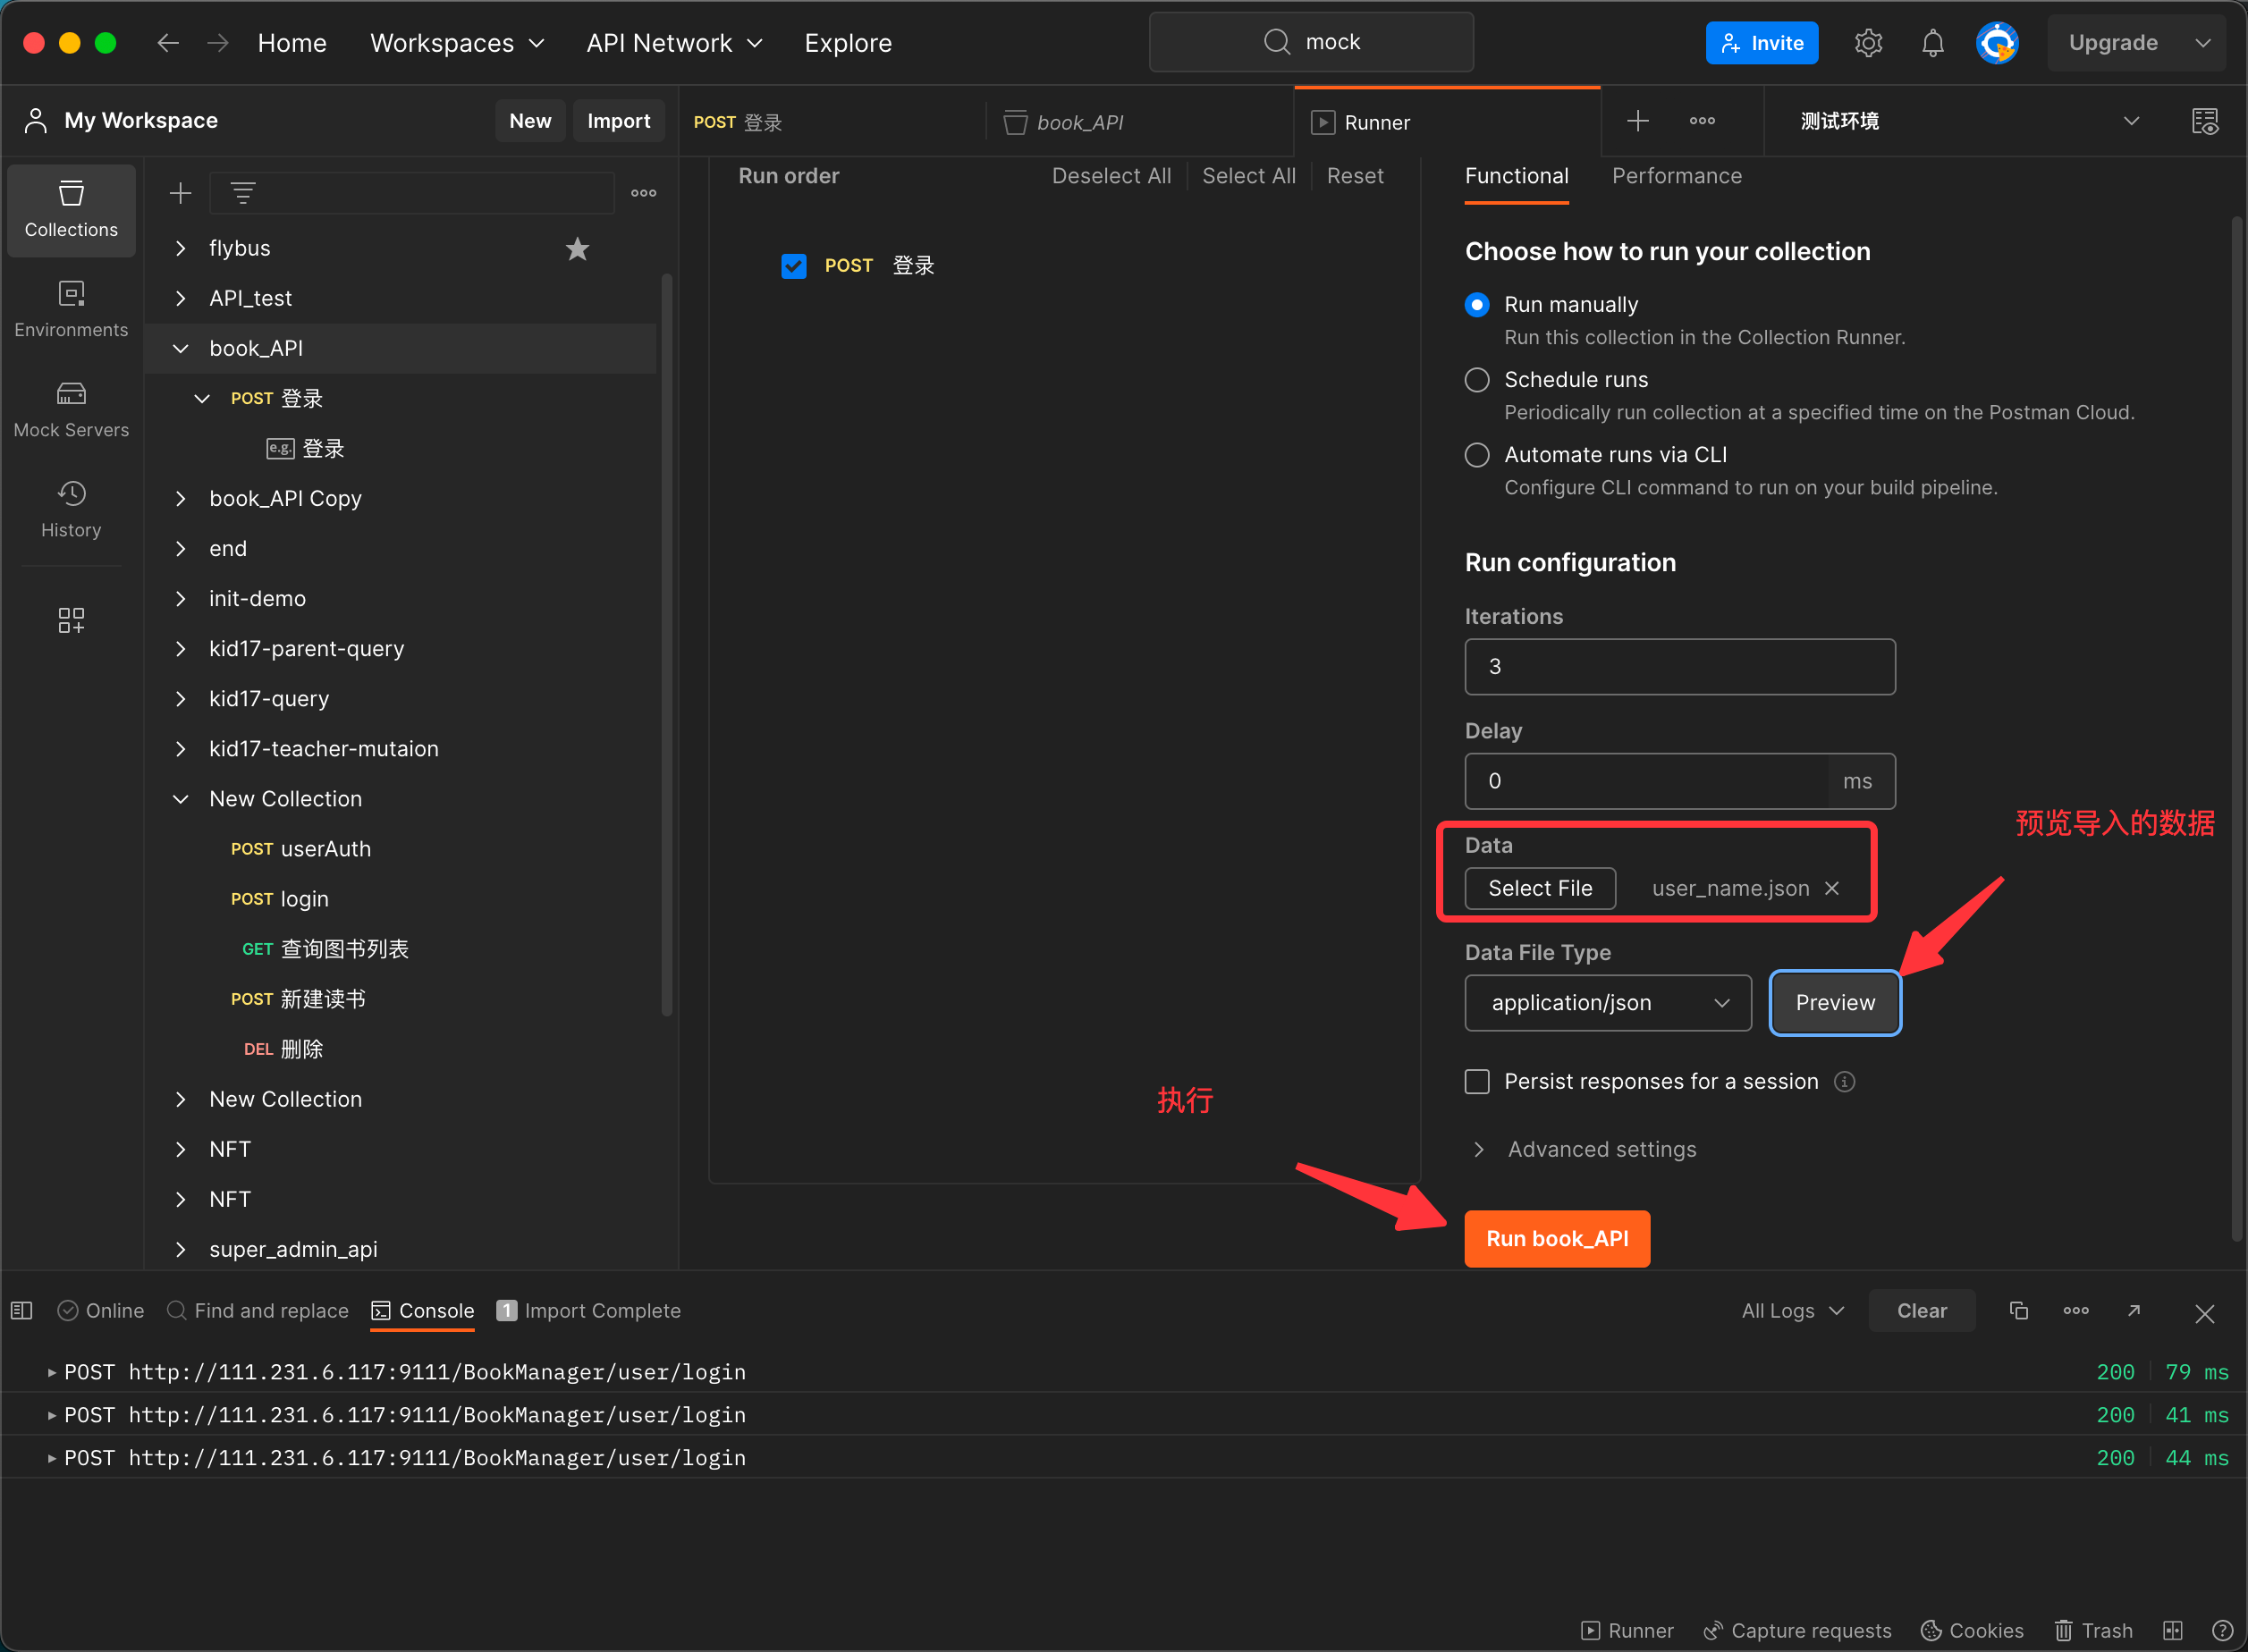Open the application/json file type dropdown

point(1608,1003)
